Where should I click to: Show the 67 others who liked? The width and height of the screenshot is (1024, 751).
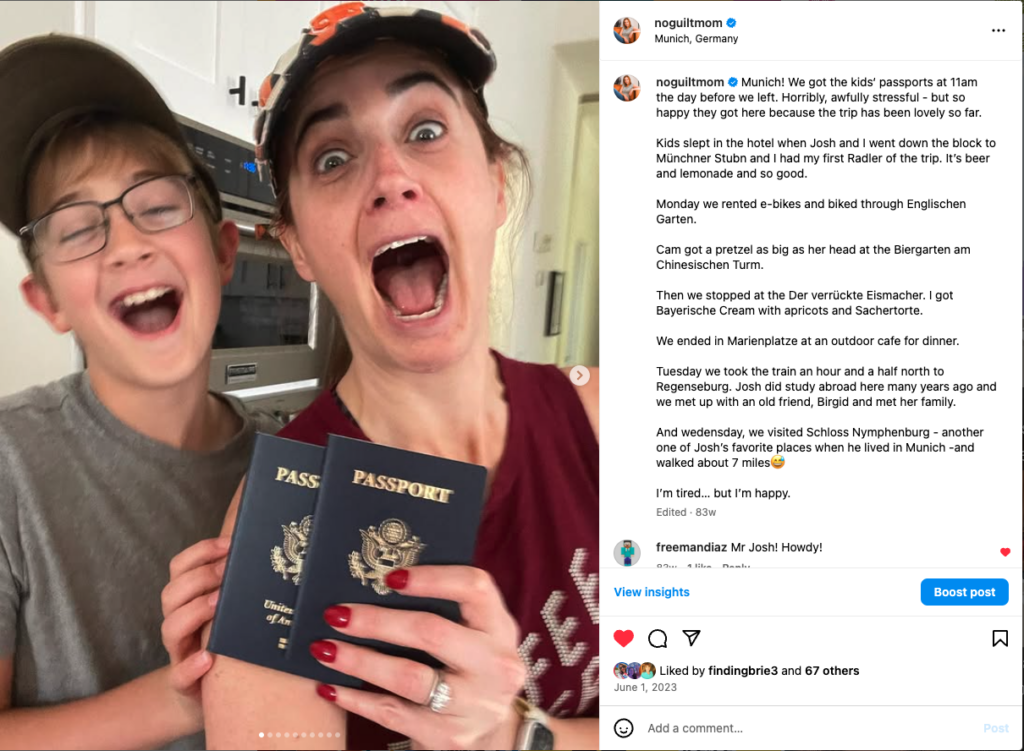click(832, 671)
